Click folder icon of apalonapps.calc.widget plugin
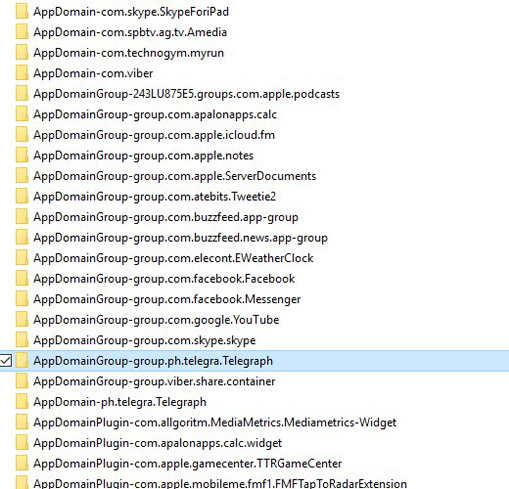The height and width of the screenshot is (489, 509). tap(22, 443)
